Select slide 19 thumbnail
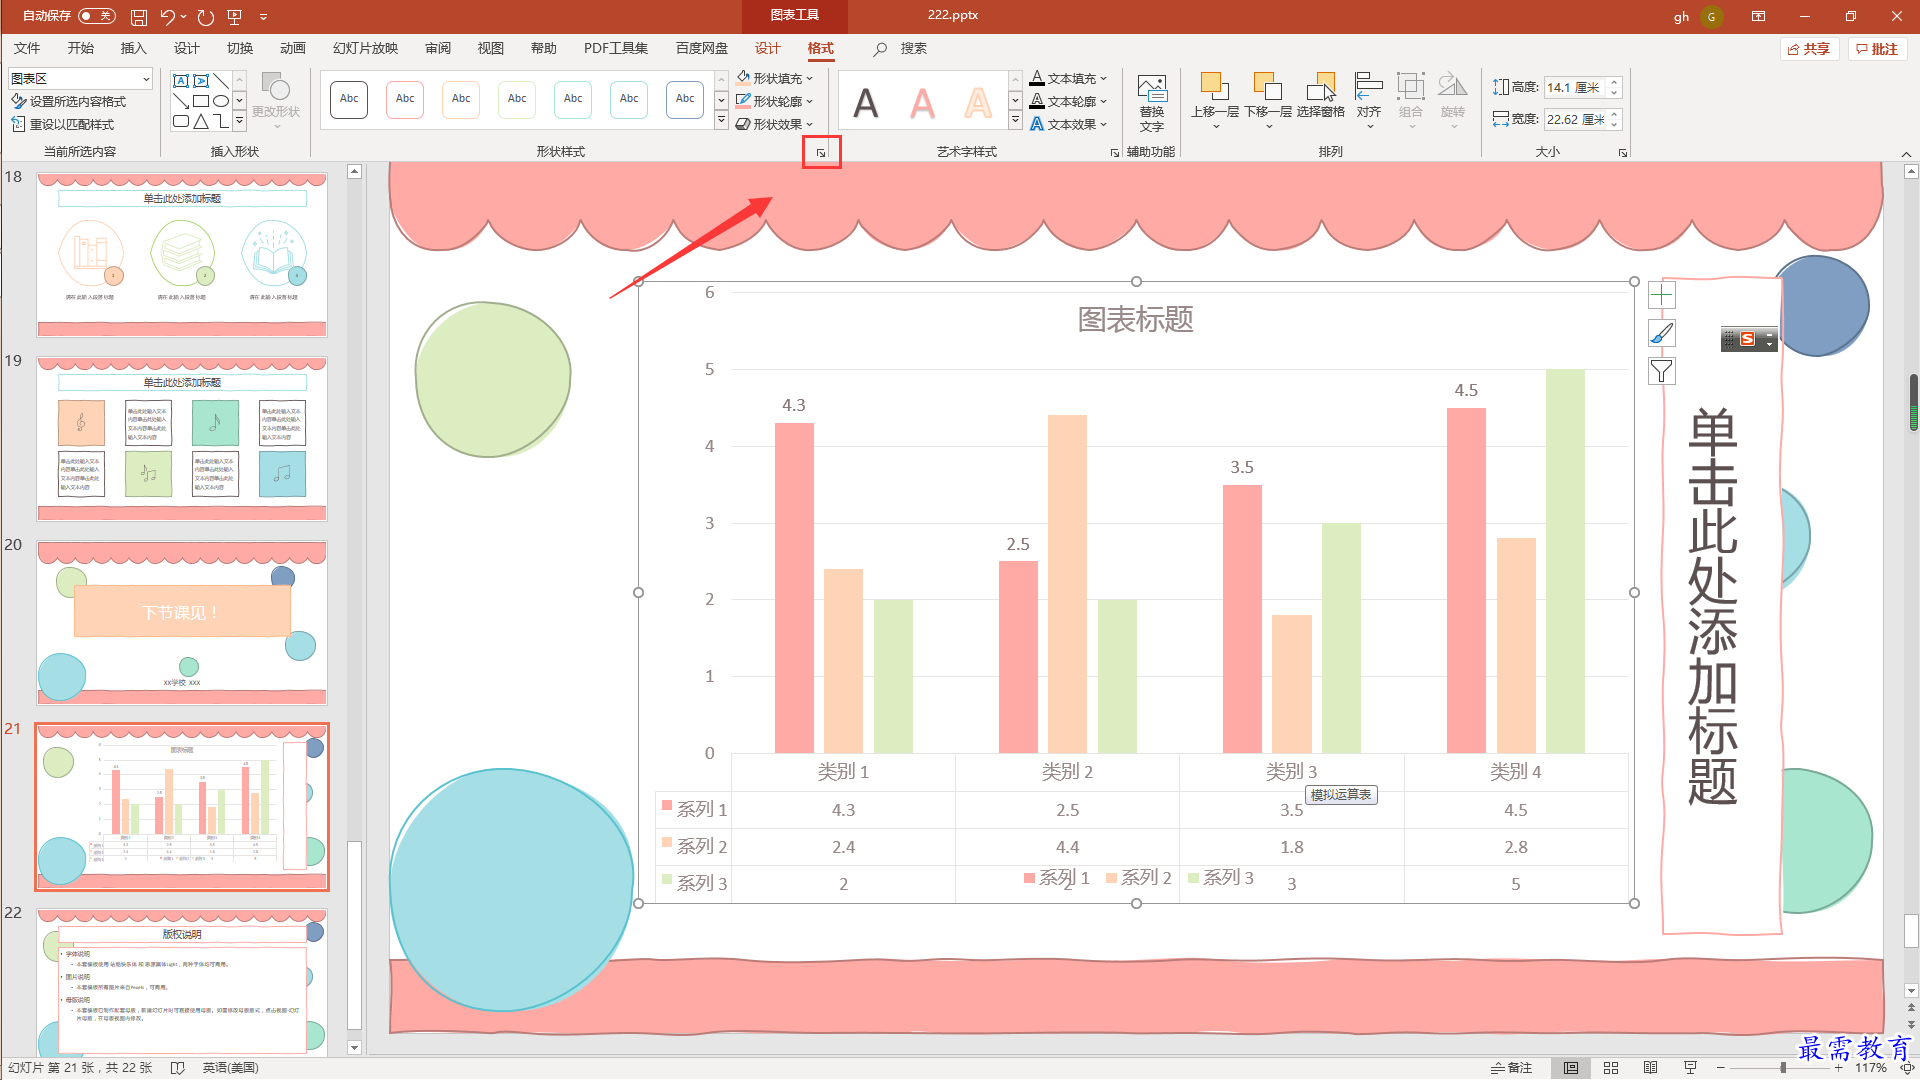 [x=182, y=439]
